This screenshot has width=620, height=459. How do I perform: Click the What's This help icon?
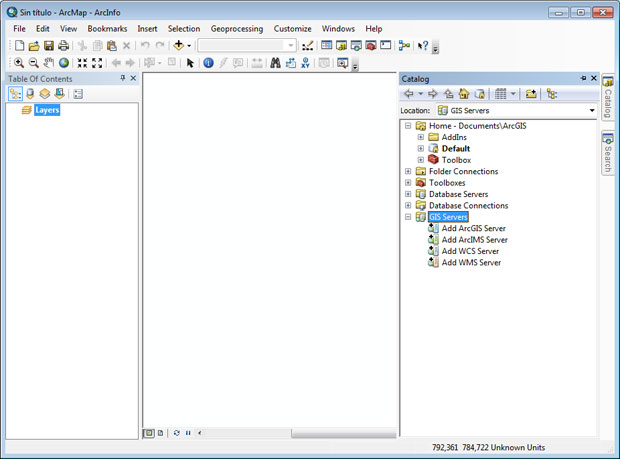[423, 45]
